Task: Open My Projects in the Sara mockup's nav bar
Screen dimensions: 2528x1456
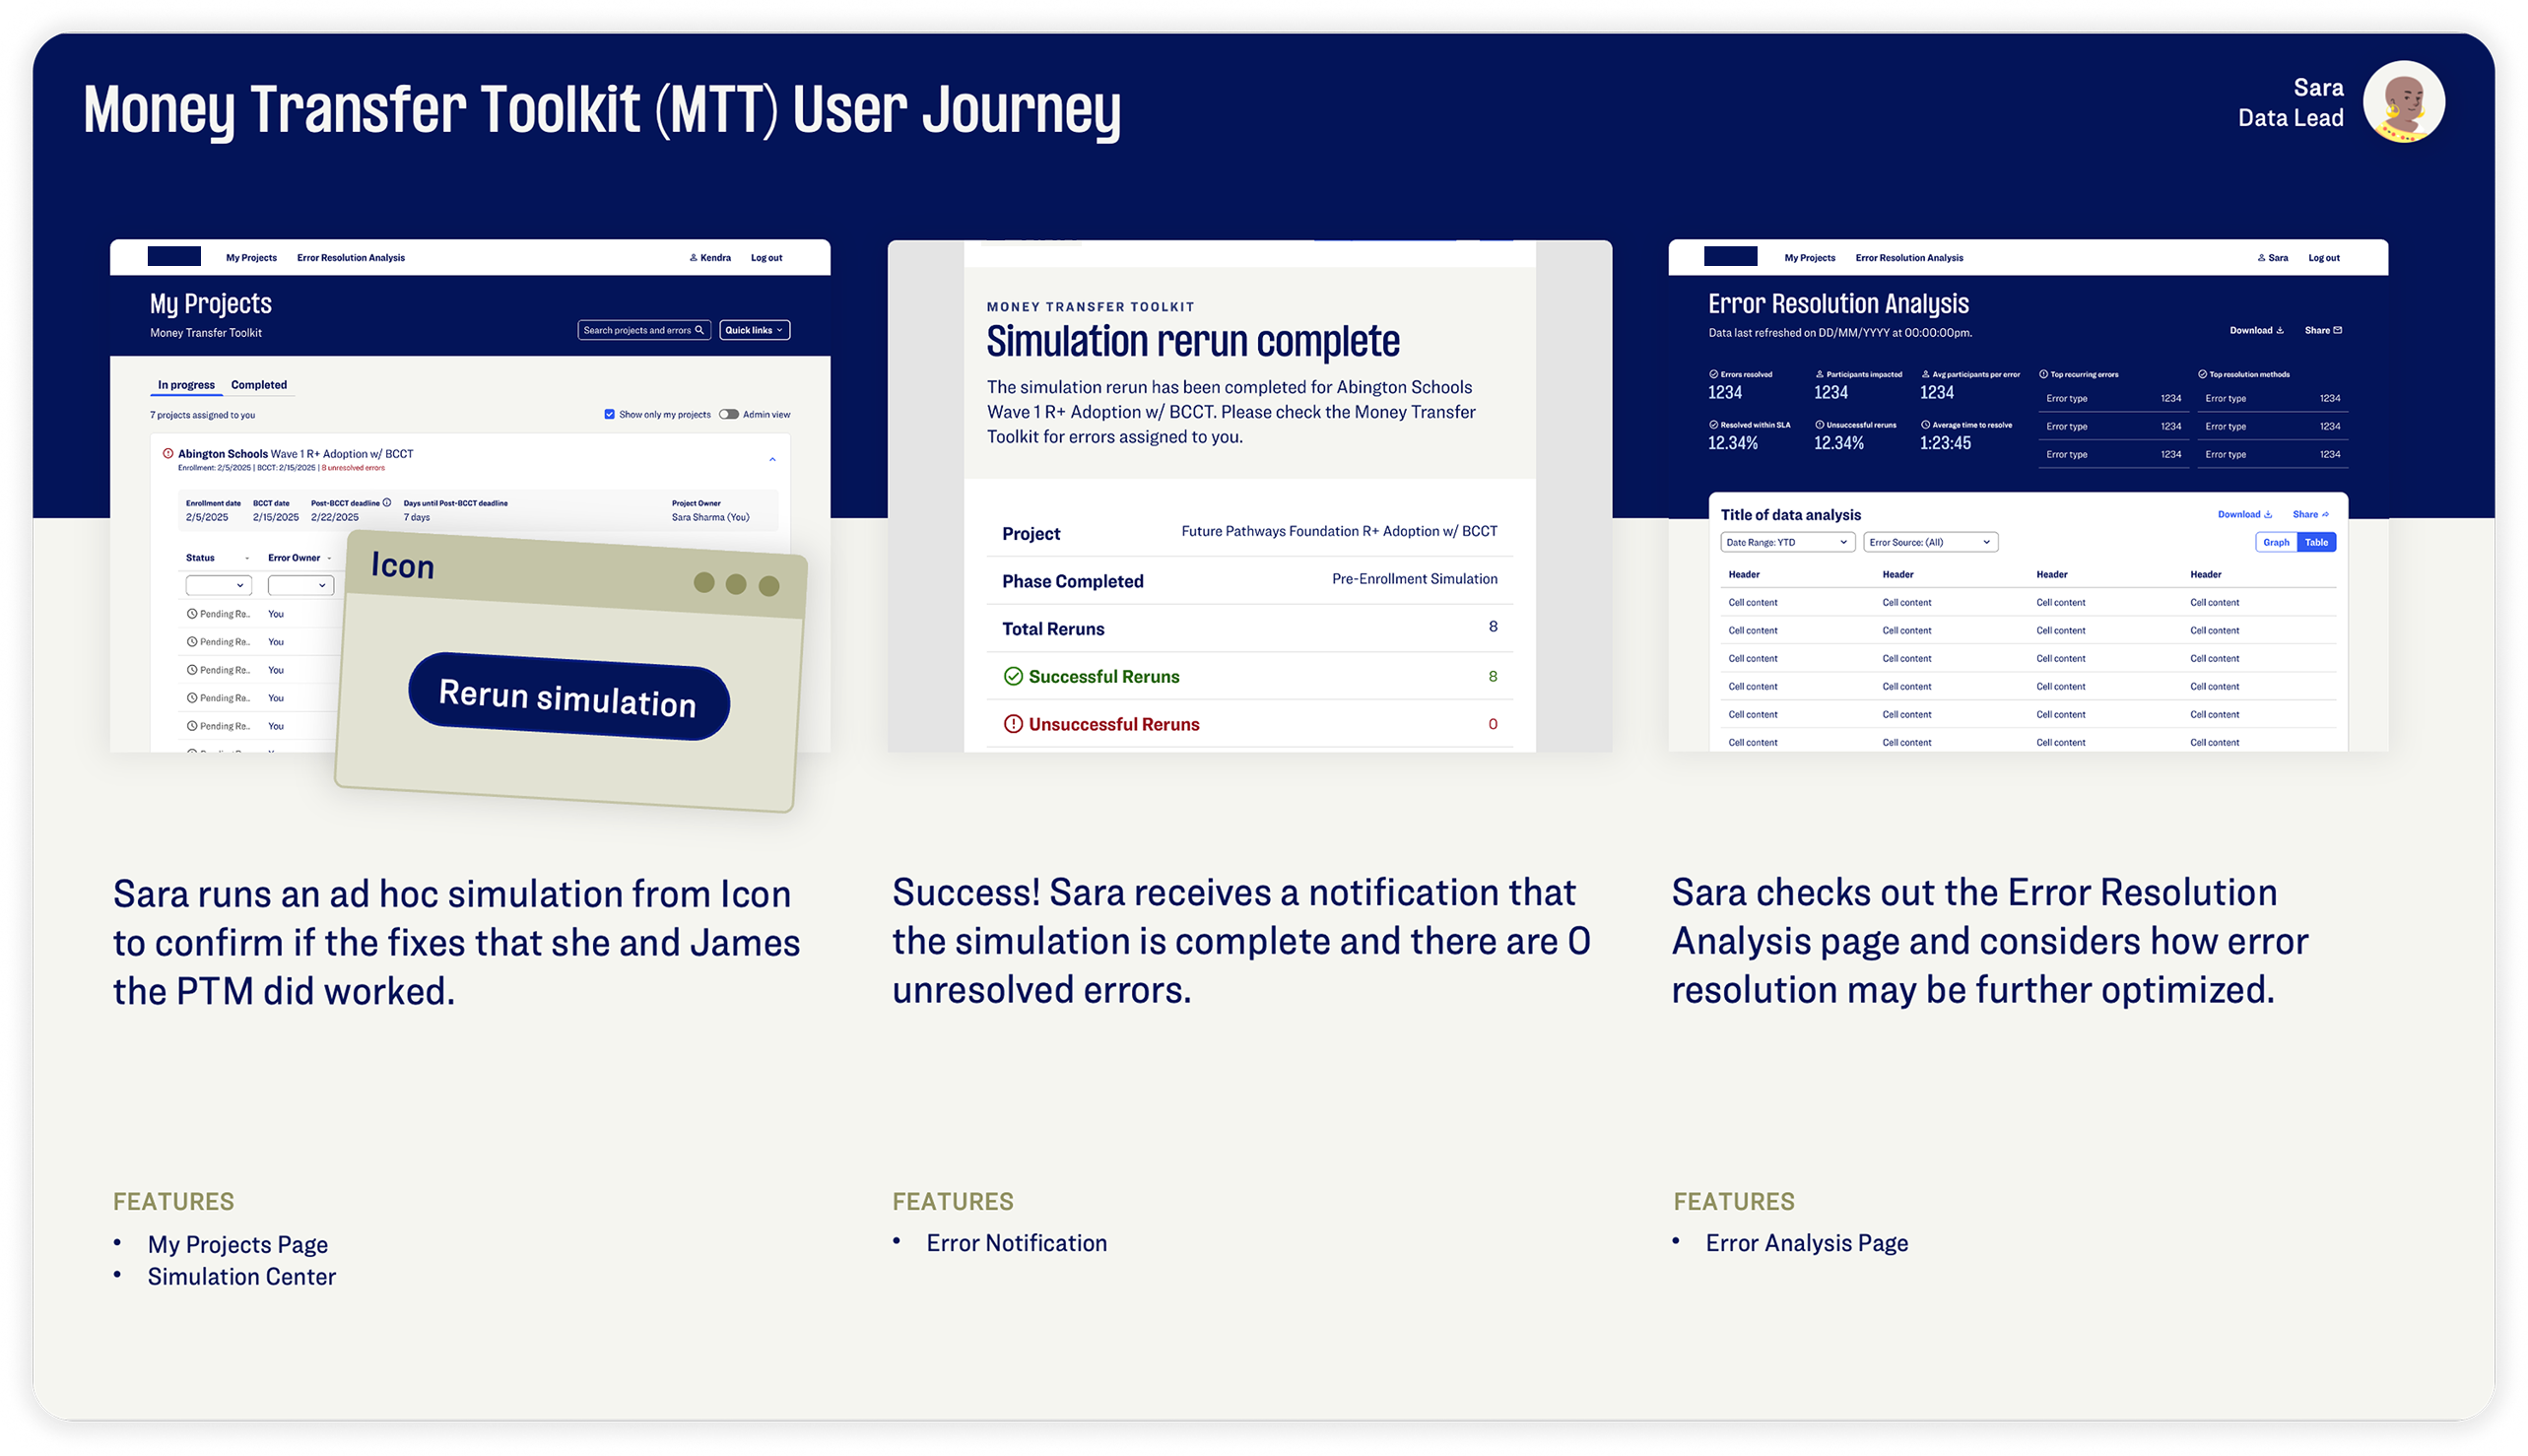Action: click(1810, 258)
